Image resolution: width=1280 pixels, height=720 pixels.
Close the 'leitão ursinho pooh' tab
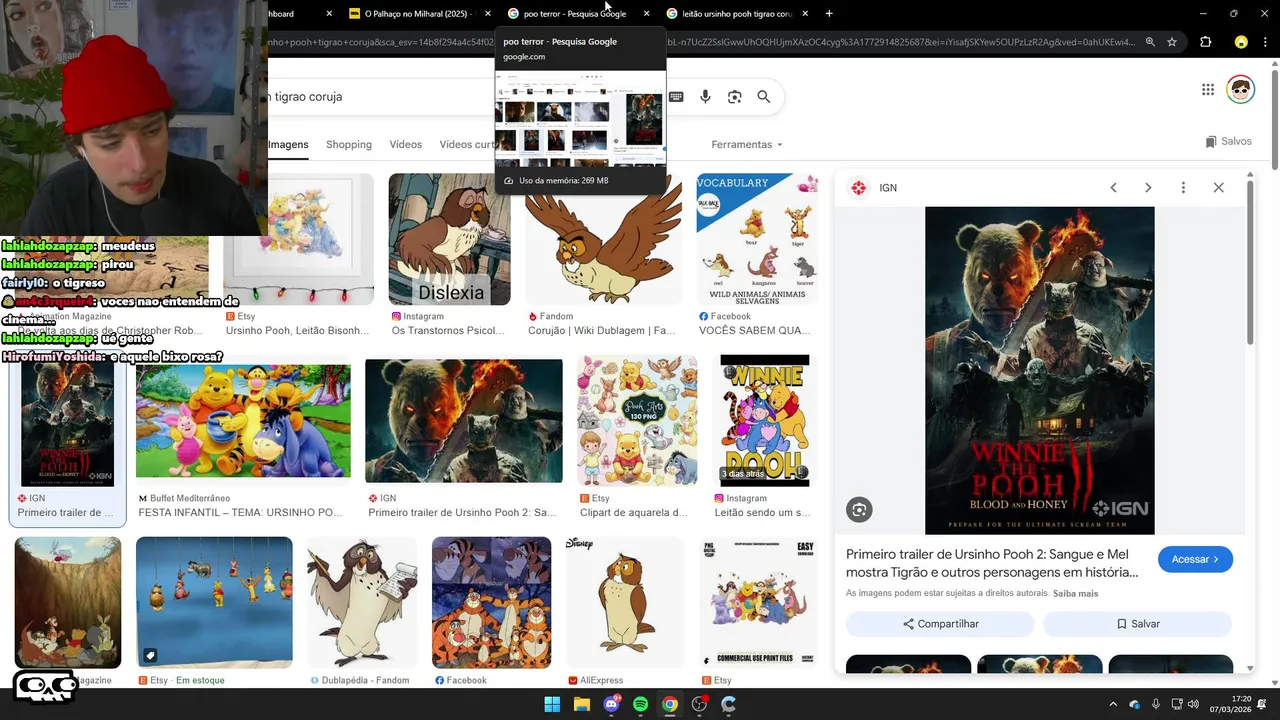[805, 14]
